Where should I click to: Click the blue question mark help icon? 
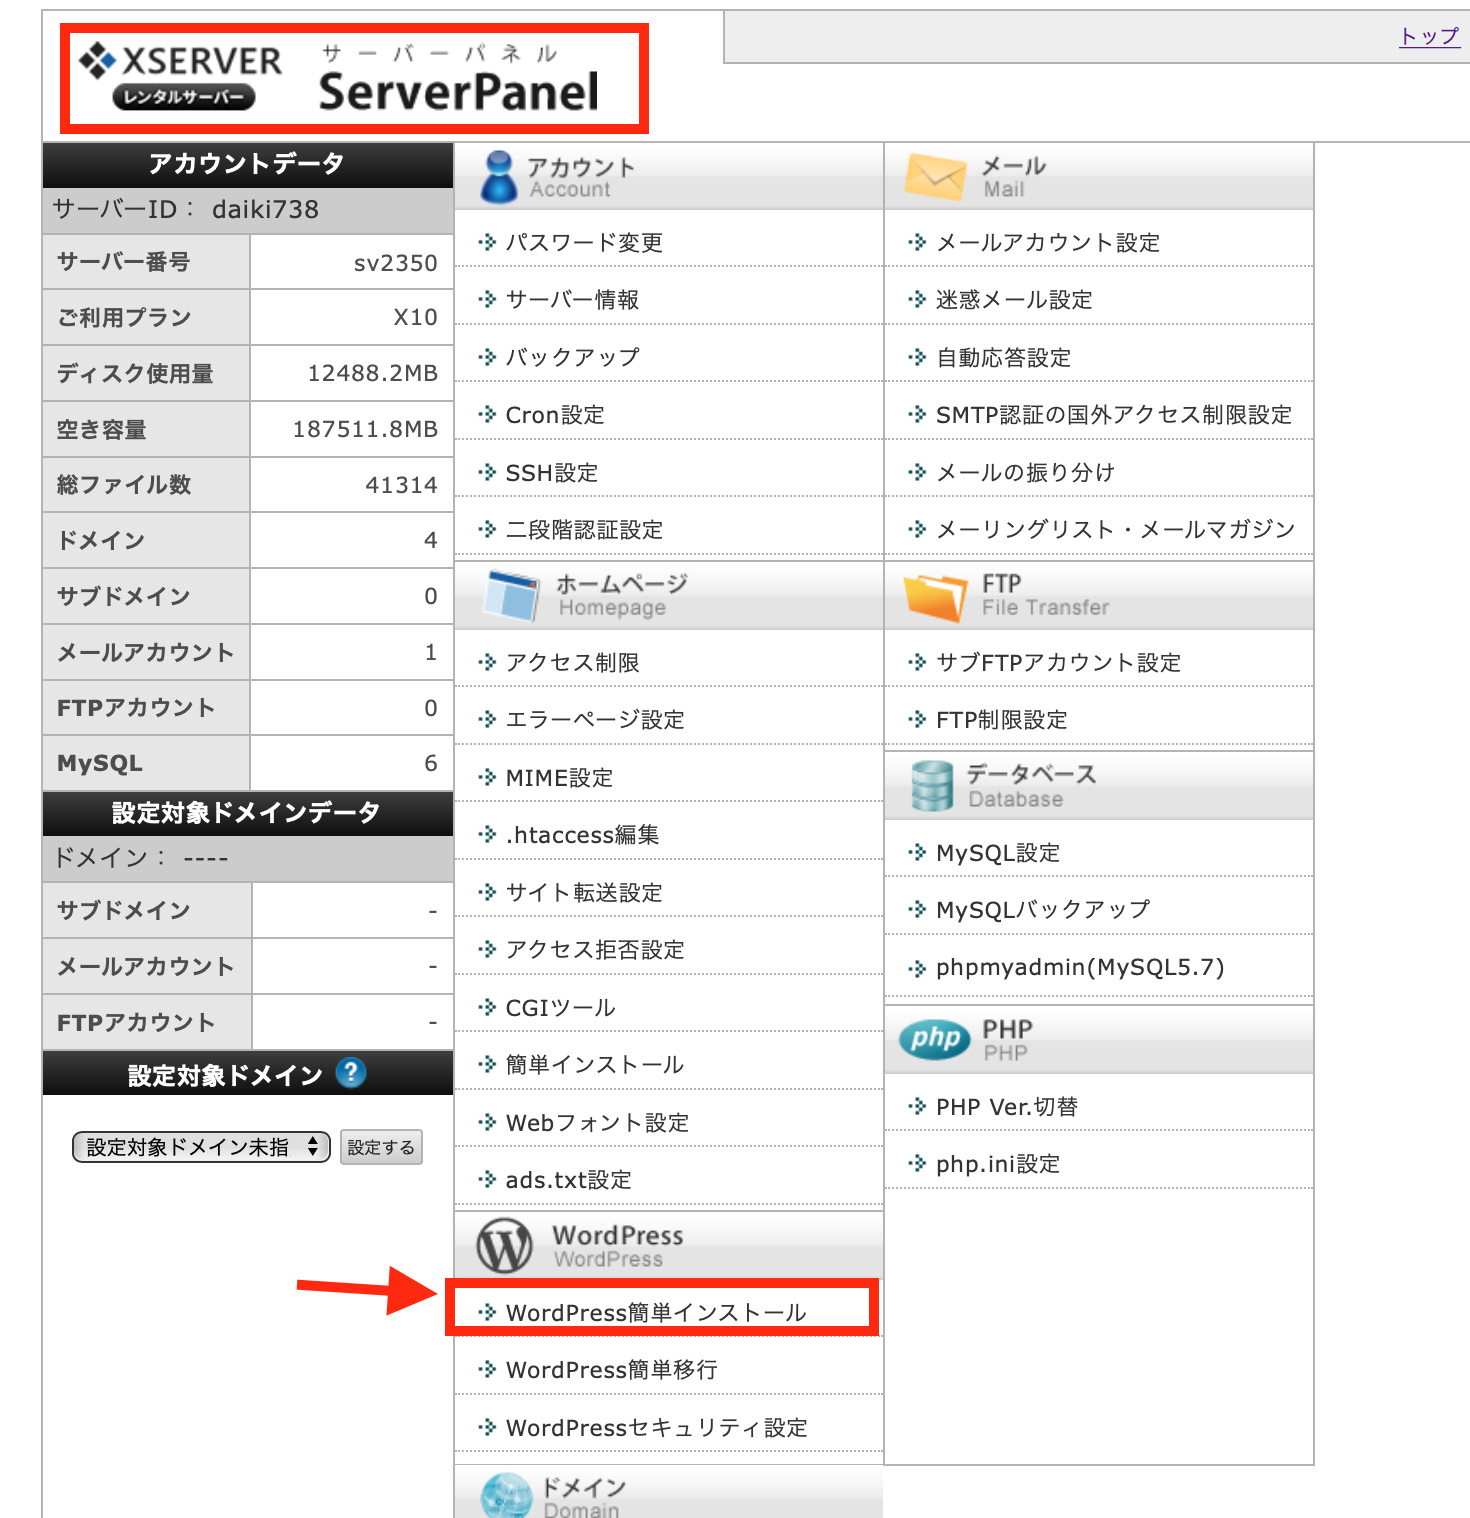point(351,1073)
